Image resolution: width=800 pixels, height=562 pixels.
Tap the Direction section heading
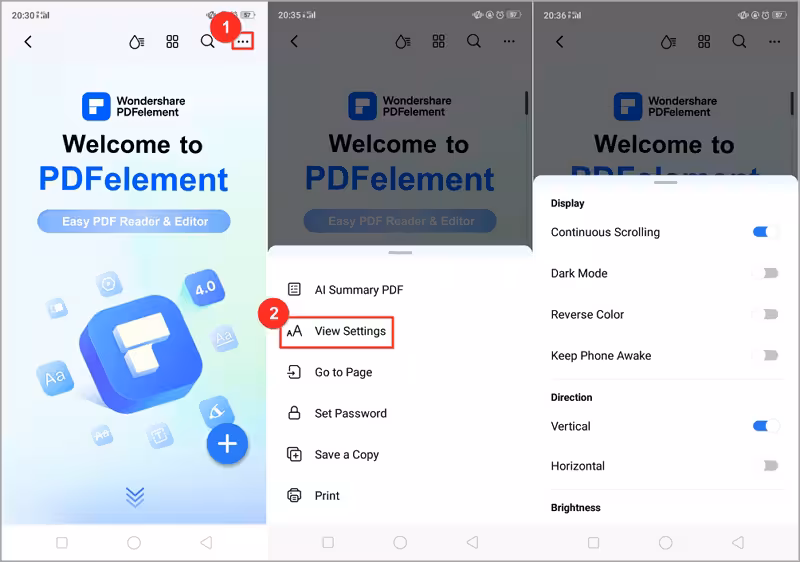click(x=571, y=397)
